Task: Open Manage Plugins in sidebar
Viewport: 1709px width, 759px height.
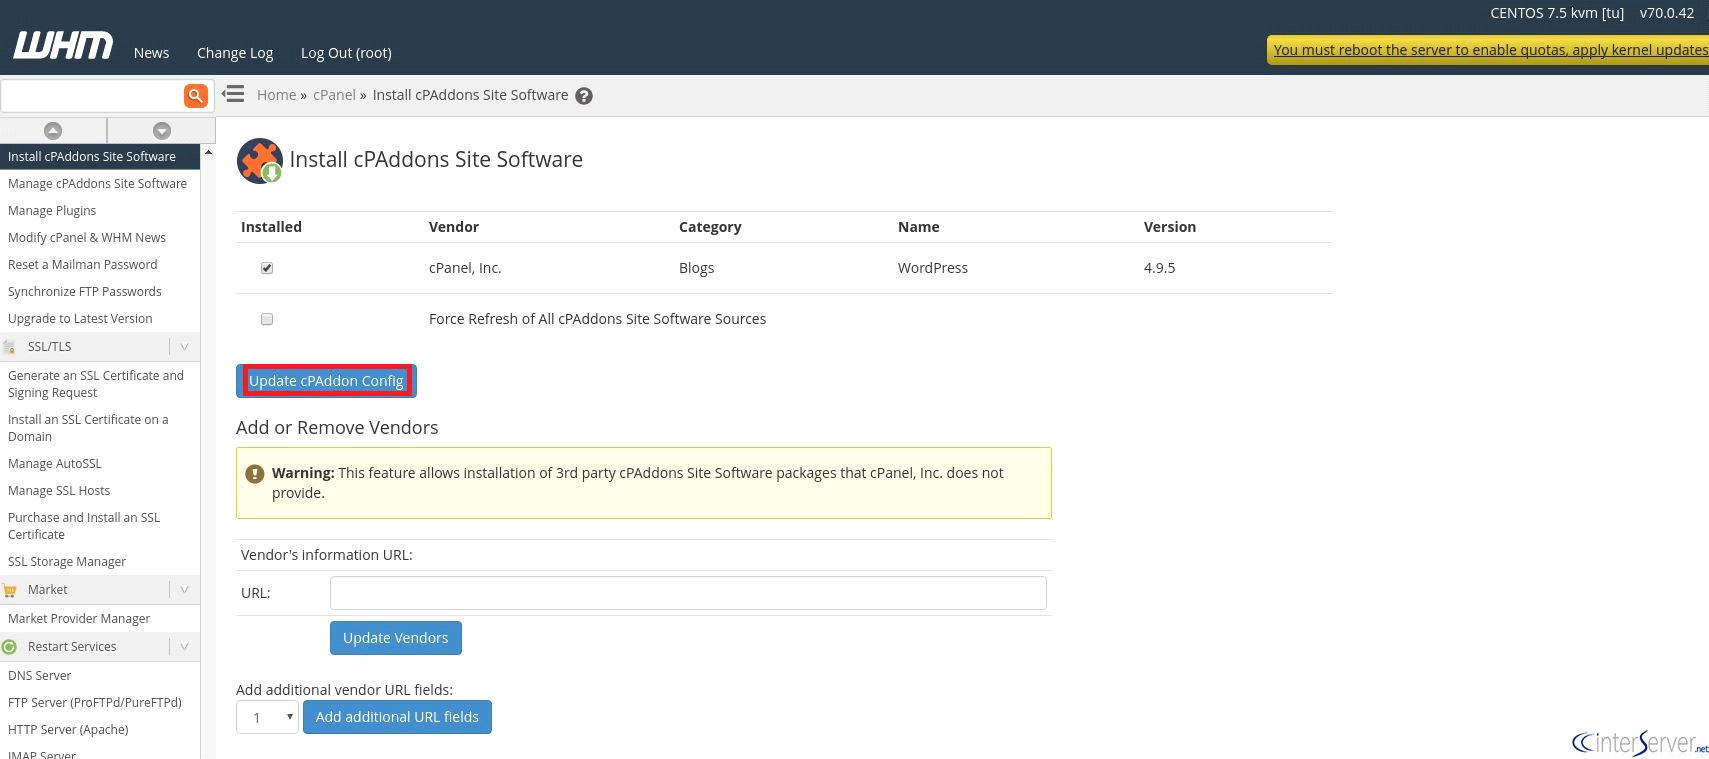Action: coord(52,211)
